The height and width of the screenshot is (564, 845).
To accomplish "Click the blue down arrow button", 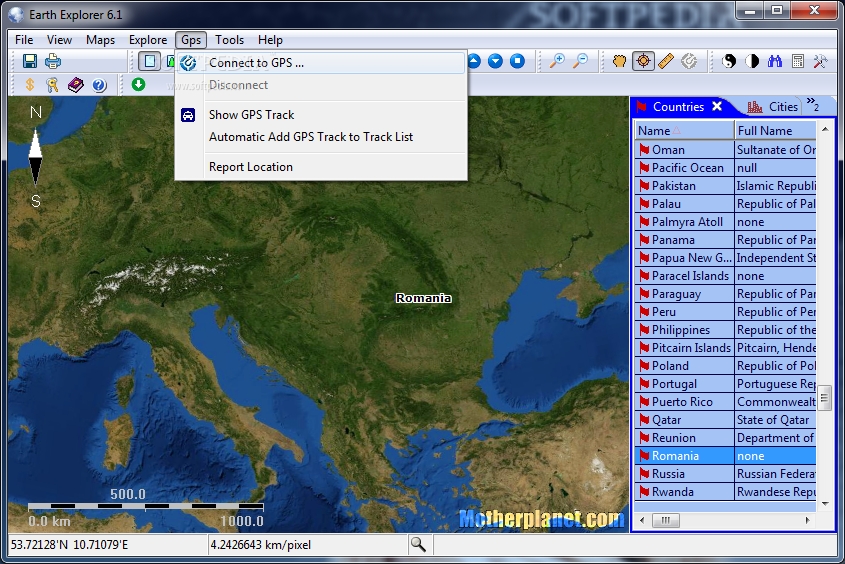I will coord(495,61).
